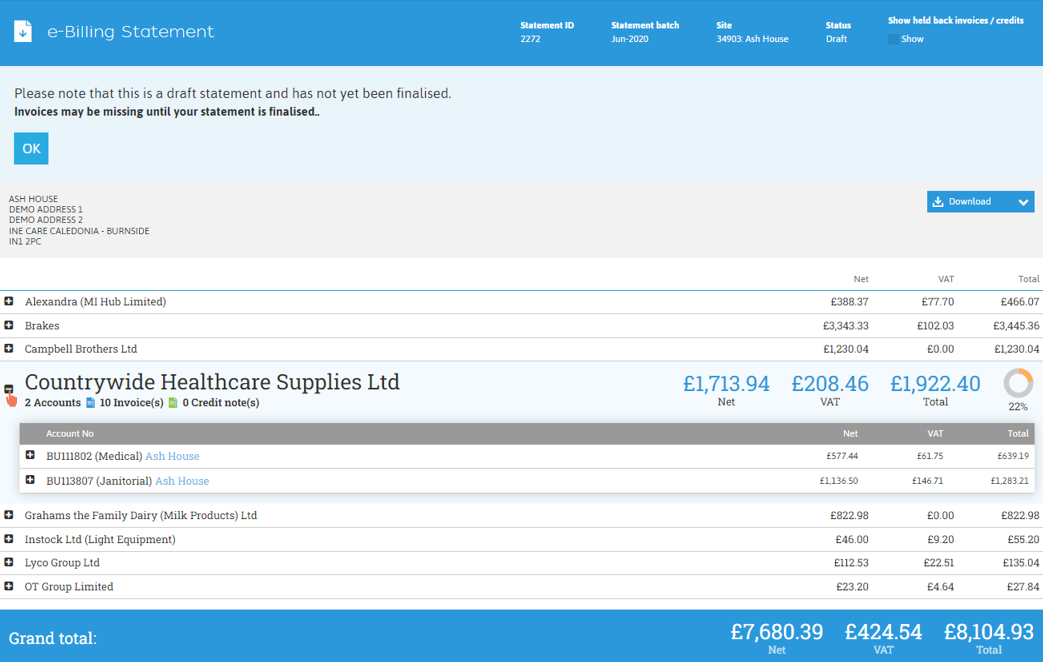Expand the Instock Ltd (Light Equipment) row
The width and height of the screenshot is (1043, 662).
(9, 539)
